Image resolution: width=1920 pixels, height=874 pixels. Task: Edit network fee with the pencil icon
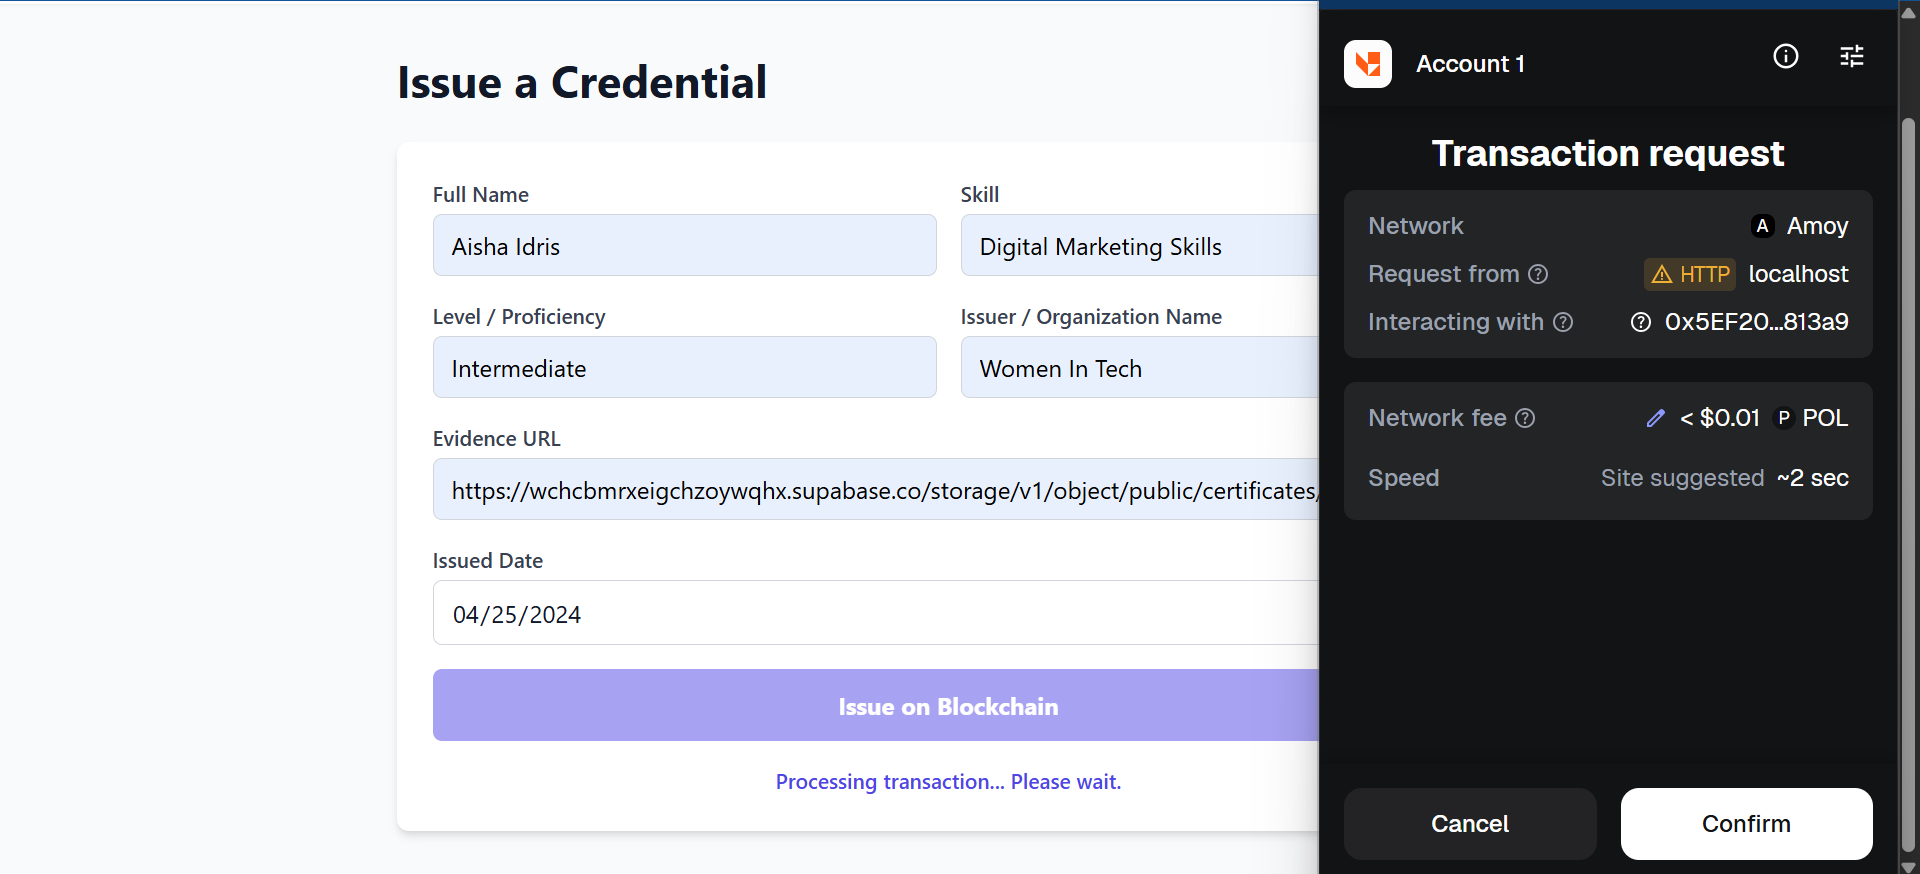tap(1656, 418)
